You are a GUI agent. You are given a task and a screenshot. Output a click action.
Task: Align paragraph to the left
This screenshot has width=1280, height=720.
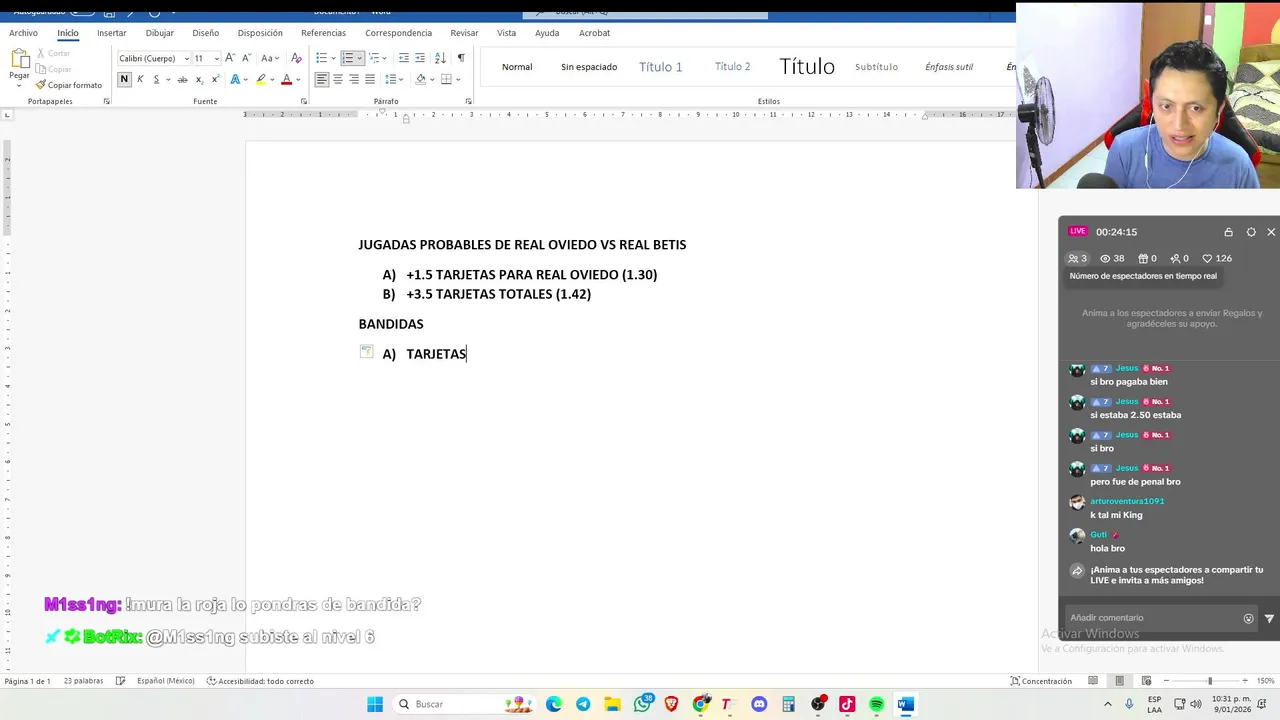(322, 79)
